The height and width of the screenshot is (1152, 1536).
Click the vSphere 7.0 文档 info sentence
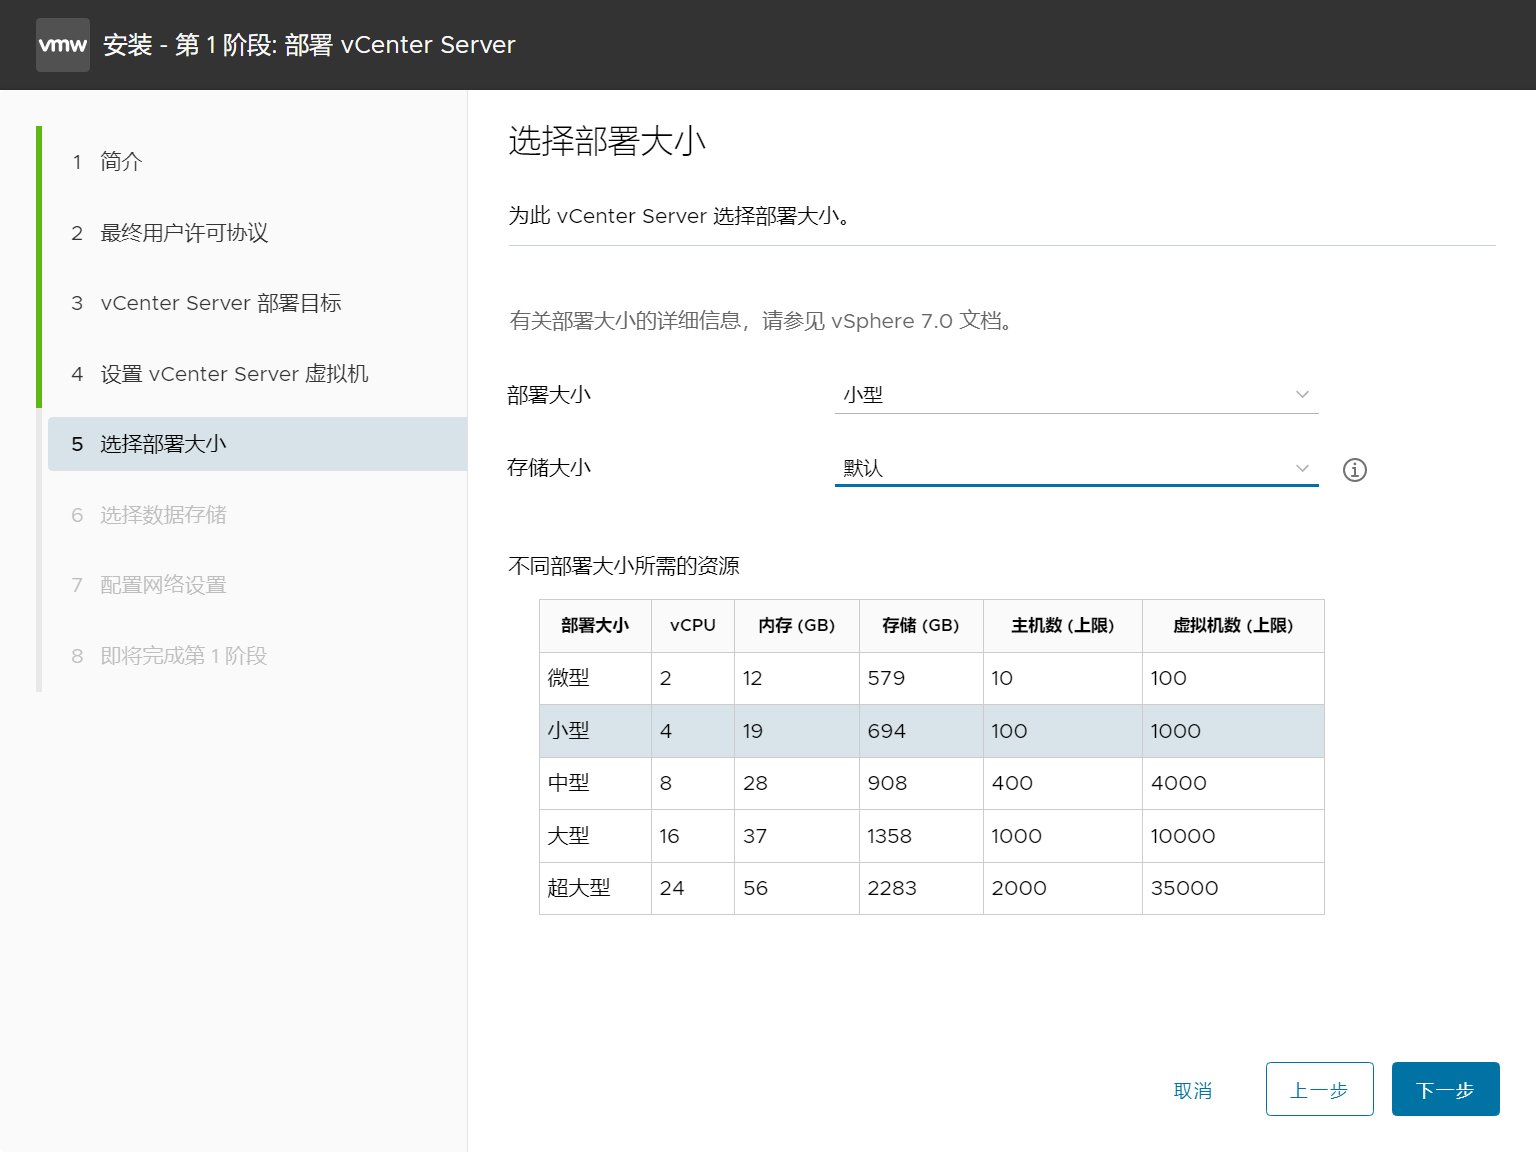point(763,321)
